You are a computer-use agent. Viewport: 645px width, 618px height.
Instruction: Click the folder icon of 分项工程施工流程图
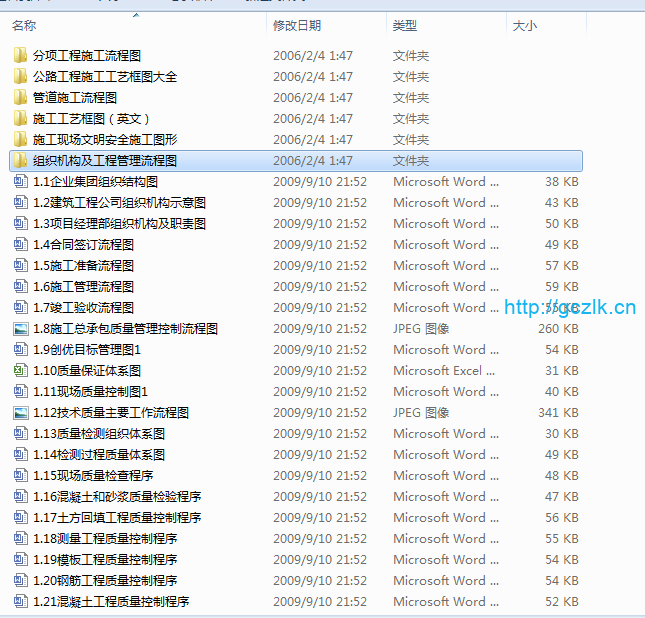point(20,56)
